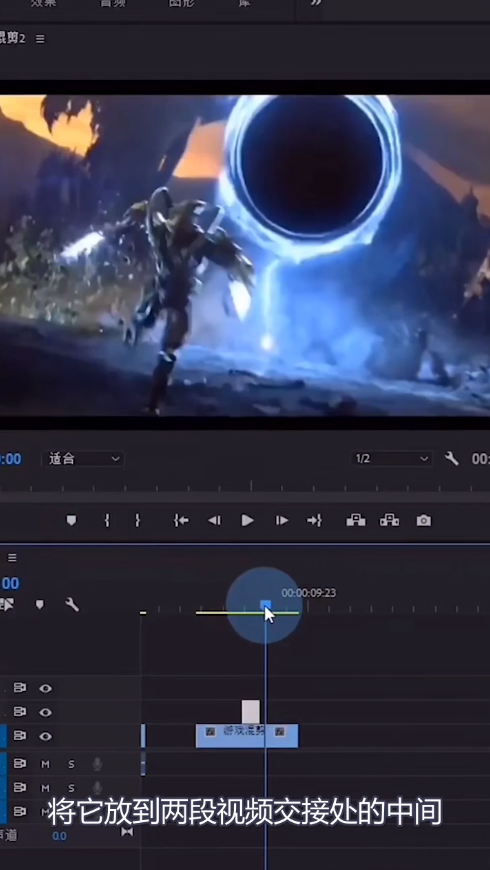Select the 游戏混剪 clip in timeline

pyautogui.click(x=247, y=736)
